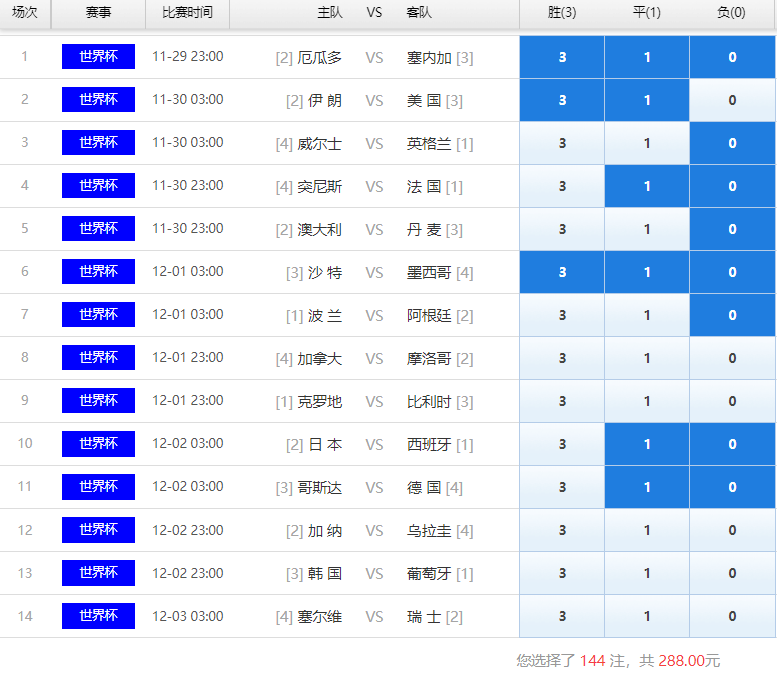Screen dimensions: 777x674
Task: Click the 比赛时间 column header
Action: pos(187,12)
